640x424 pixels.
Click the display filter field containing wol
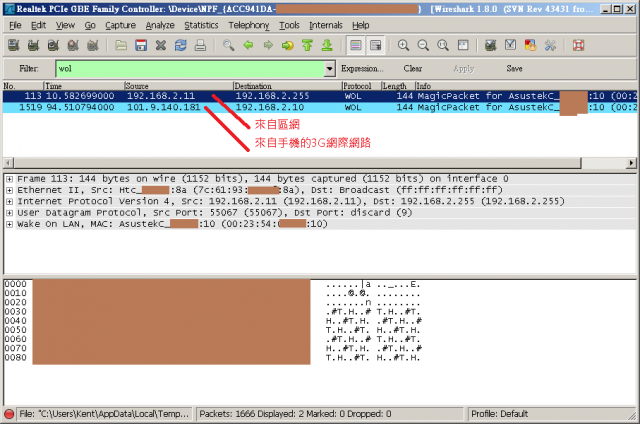tap(190, 69)
